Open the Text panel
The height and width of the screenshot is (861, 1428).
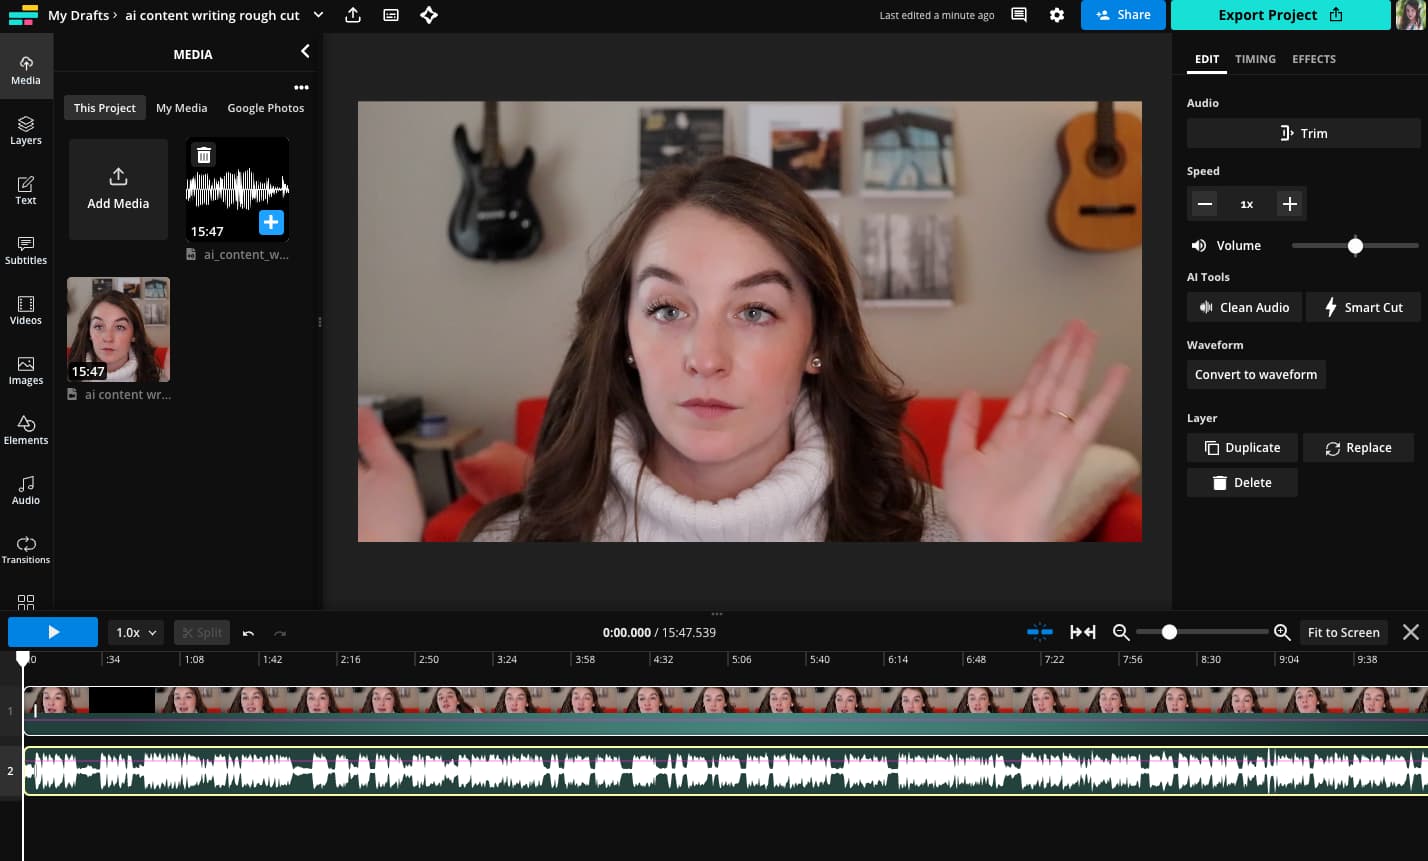click(x=26, y=190)
